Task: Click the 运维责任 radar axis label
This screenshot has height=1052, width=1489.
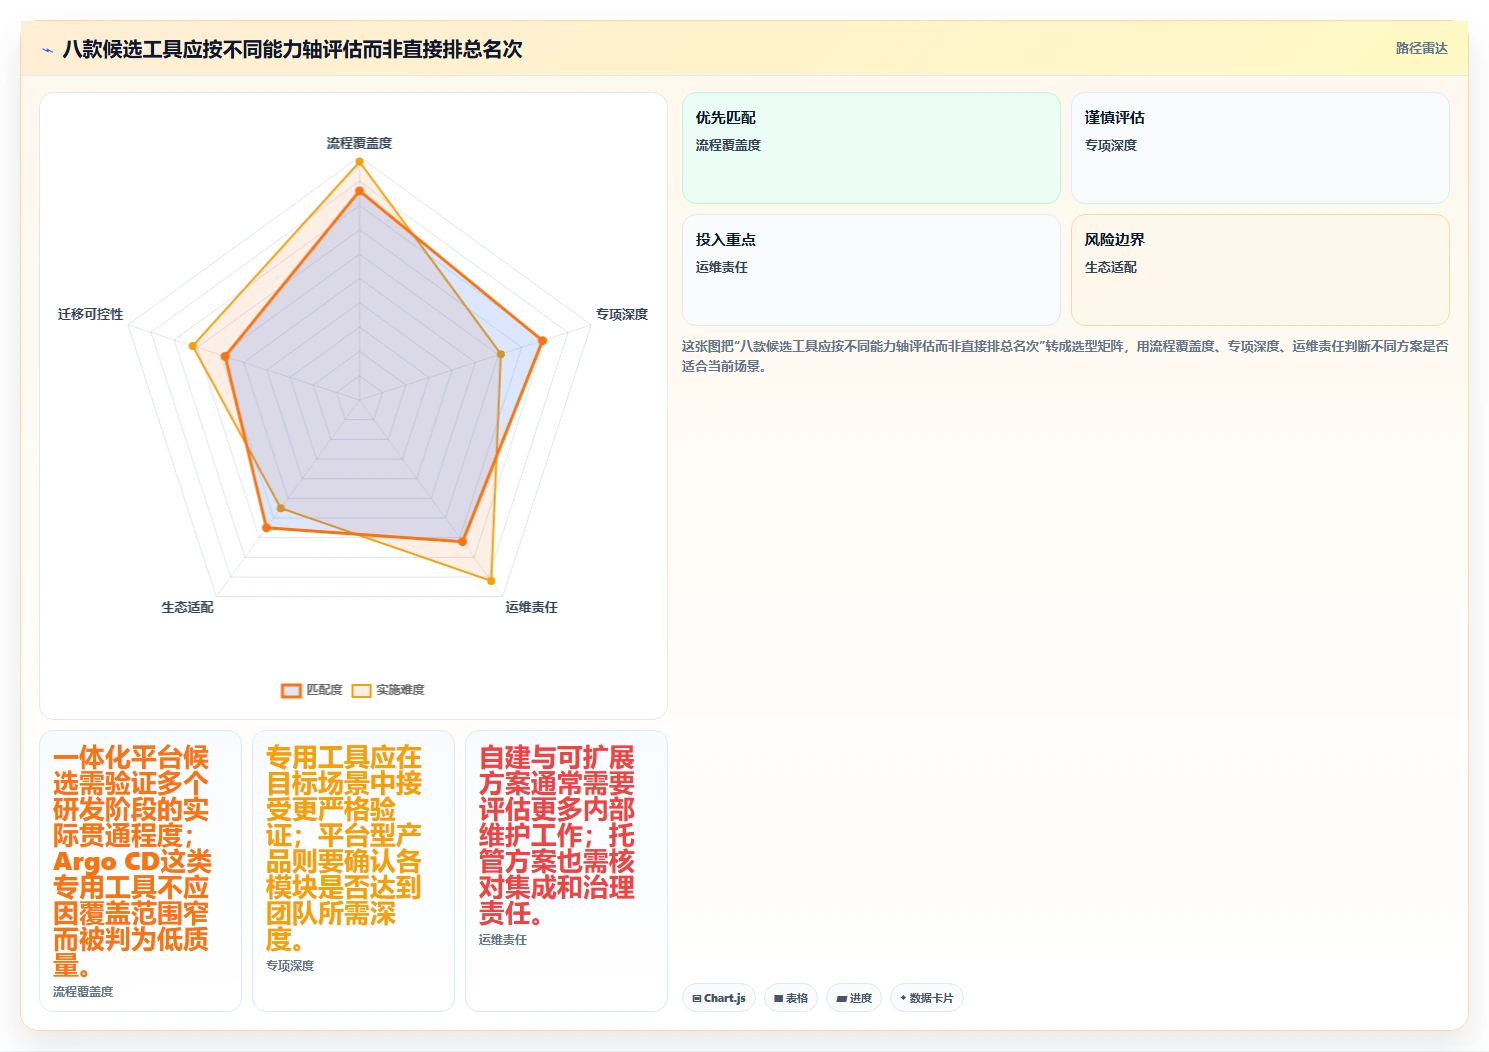Action: pos(531,607)
